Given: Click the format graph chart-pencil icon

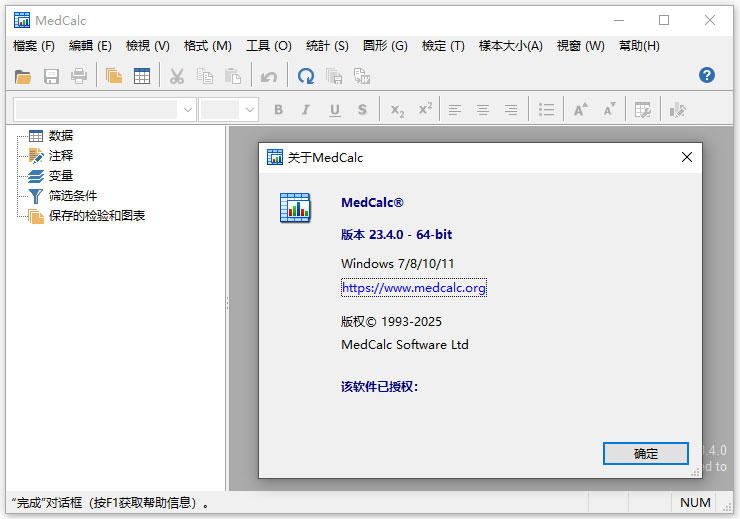Looking at the screenshot, I should 678,110.
